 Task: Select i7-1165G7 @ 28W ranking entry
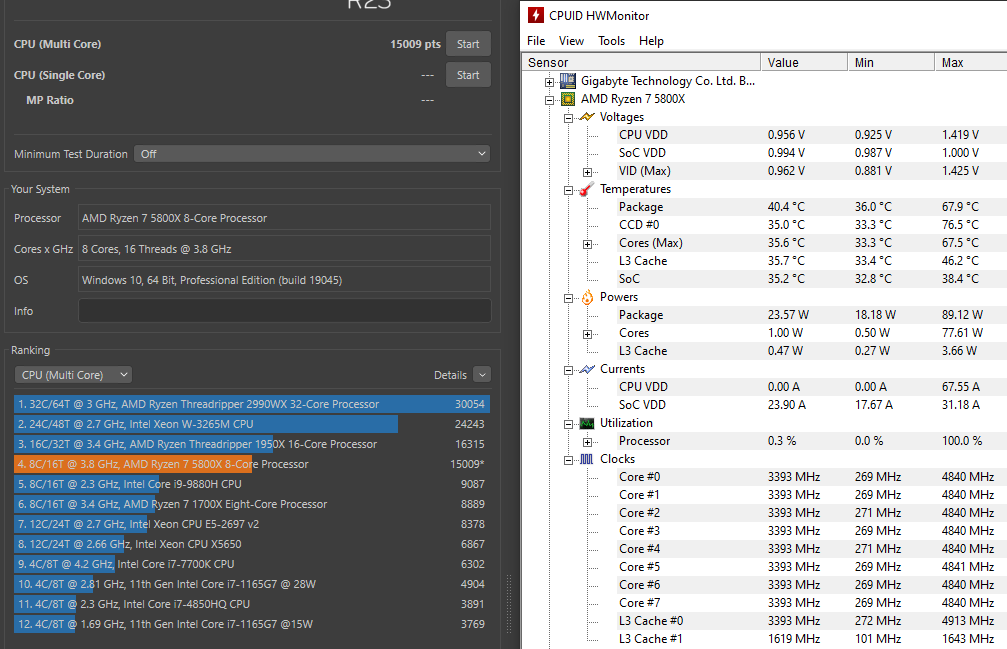point(252,584)
